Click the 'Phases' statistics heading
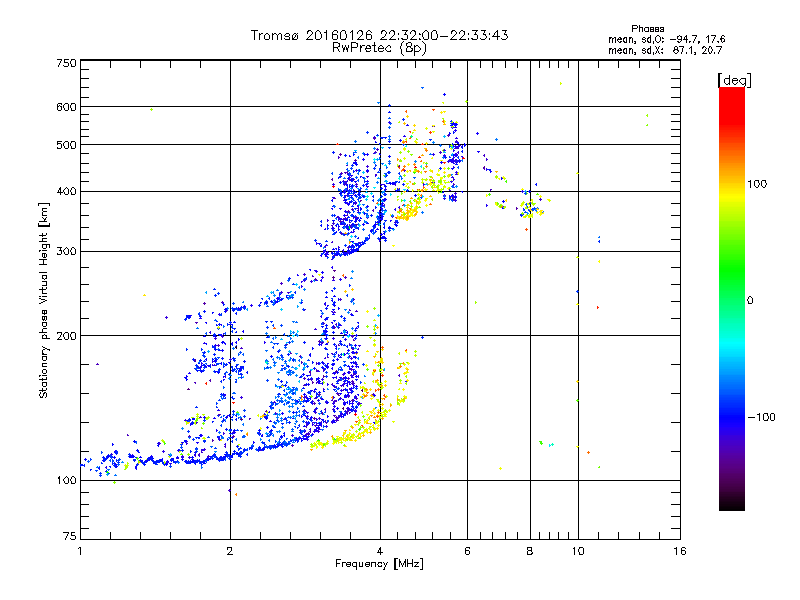 pyautogui.click(x=647, y=29)
